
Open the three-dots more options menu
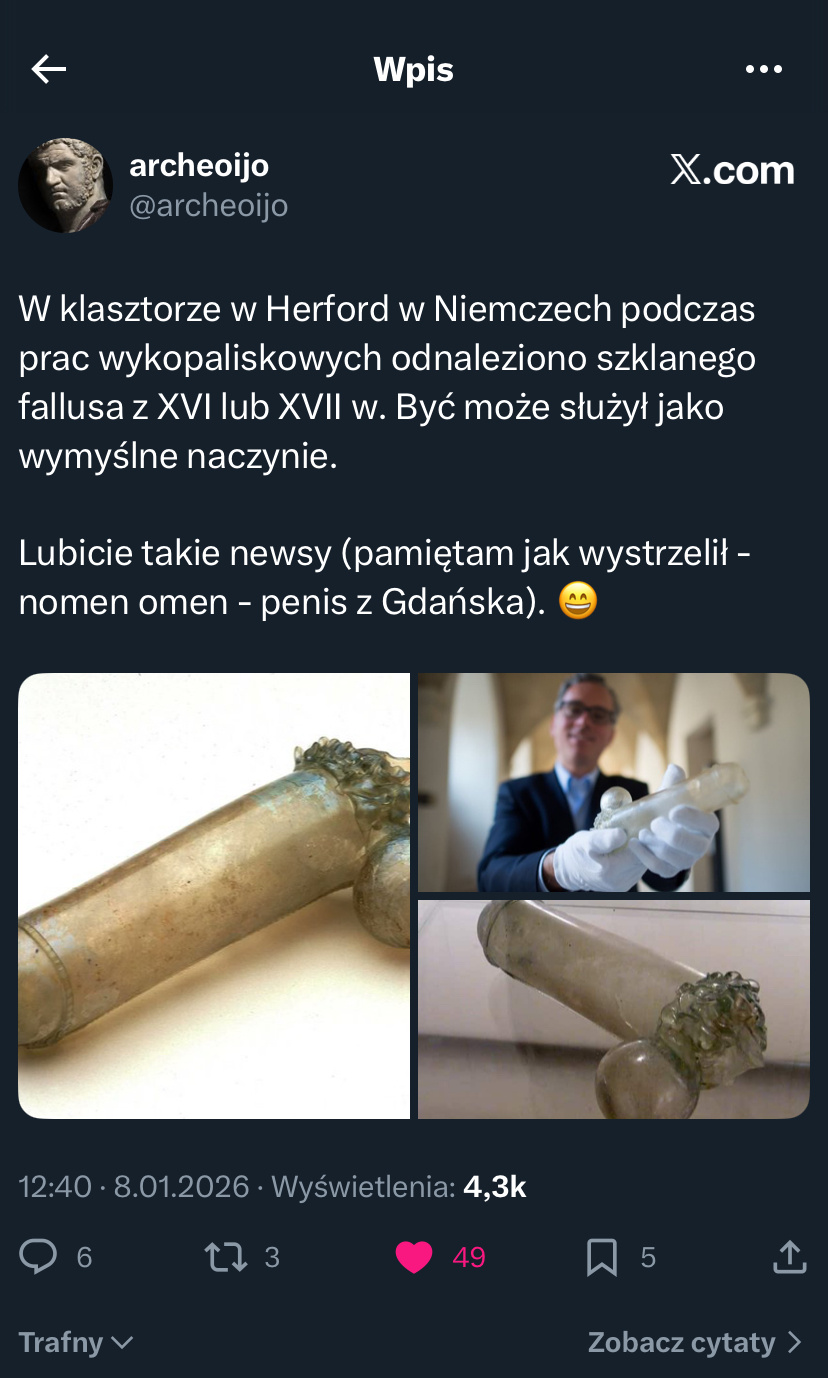click(x=764, y=69)
